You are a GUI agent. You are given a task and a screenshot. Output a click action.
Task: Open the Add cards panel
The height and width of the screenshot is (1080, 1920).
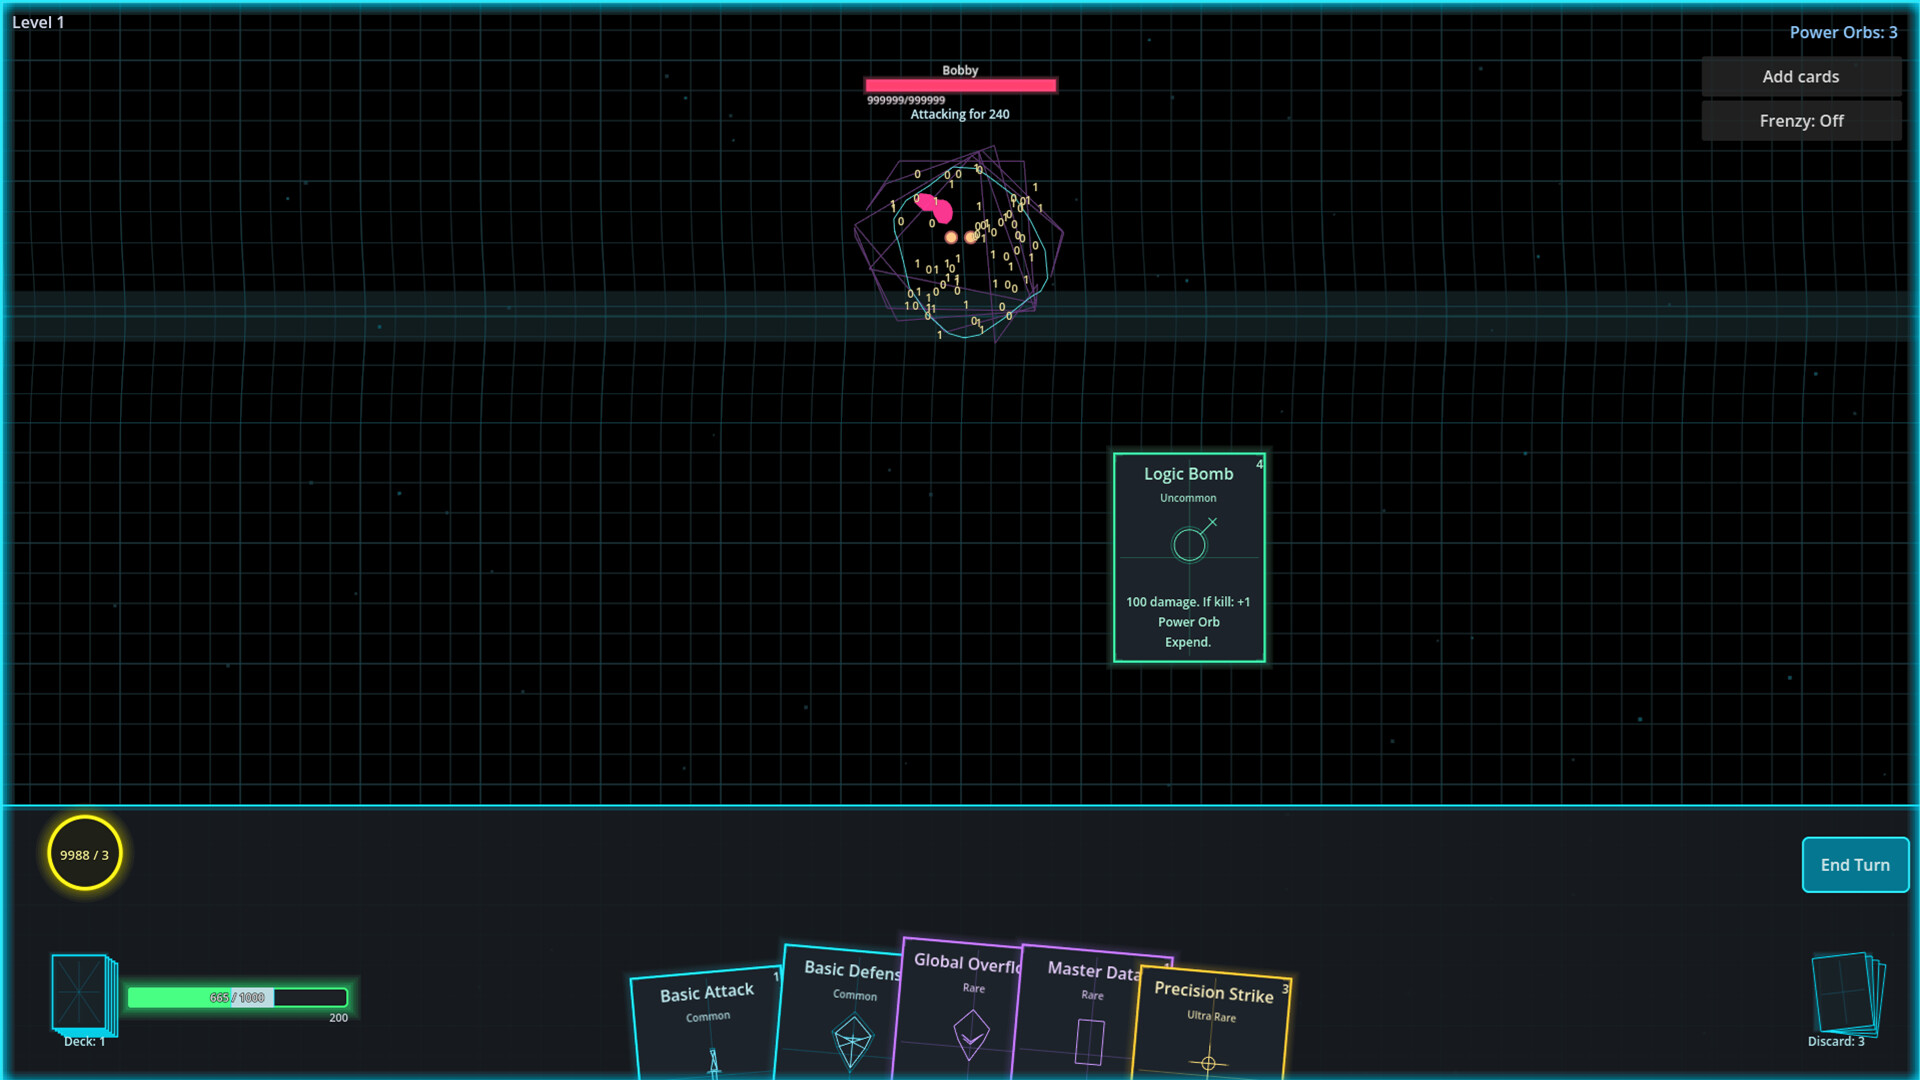click(1801, 76)
